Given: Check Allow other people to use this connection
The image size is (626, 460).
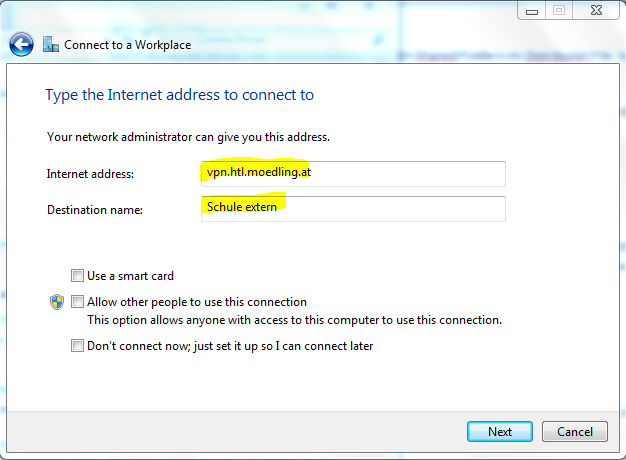Looking at the screenshot, I should [x=77, y=302].
